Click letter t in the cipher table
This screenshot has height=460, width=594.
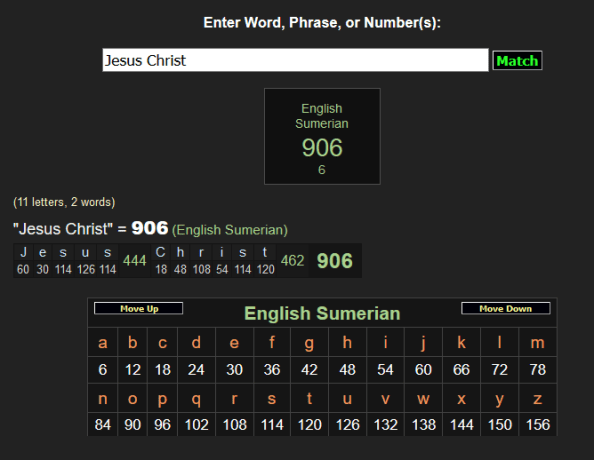pos(310,399)
